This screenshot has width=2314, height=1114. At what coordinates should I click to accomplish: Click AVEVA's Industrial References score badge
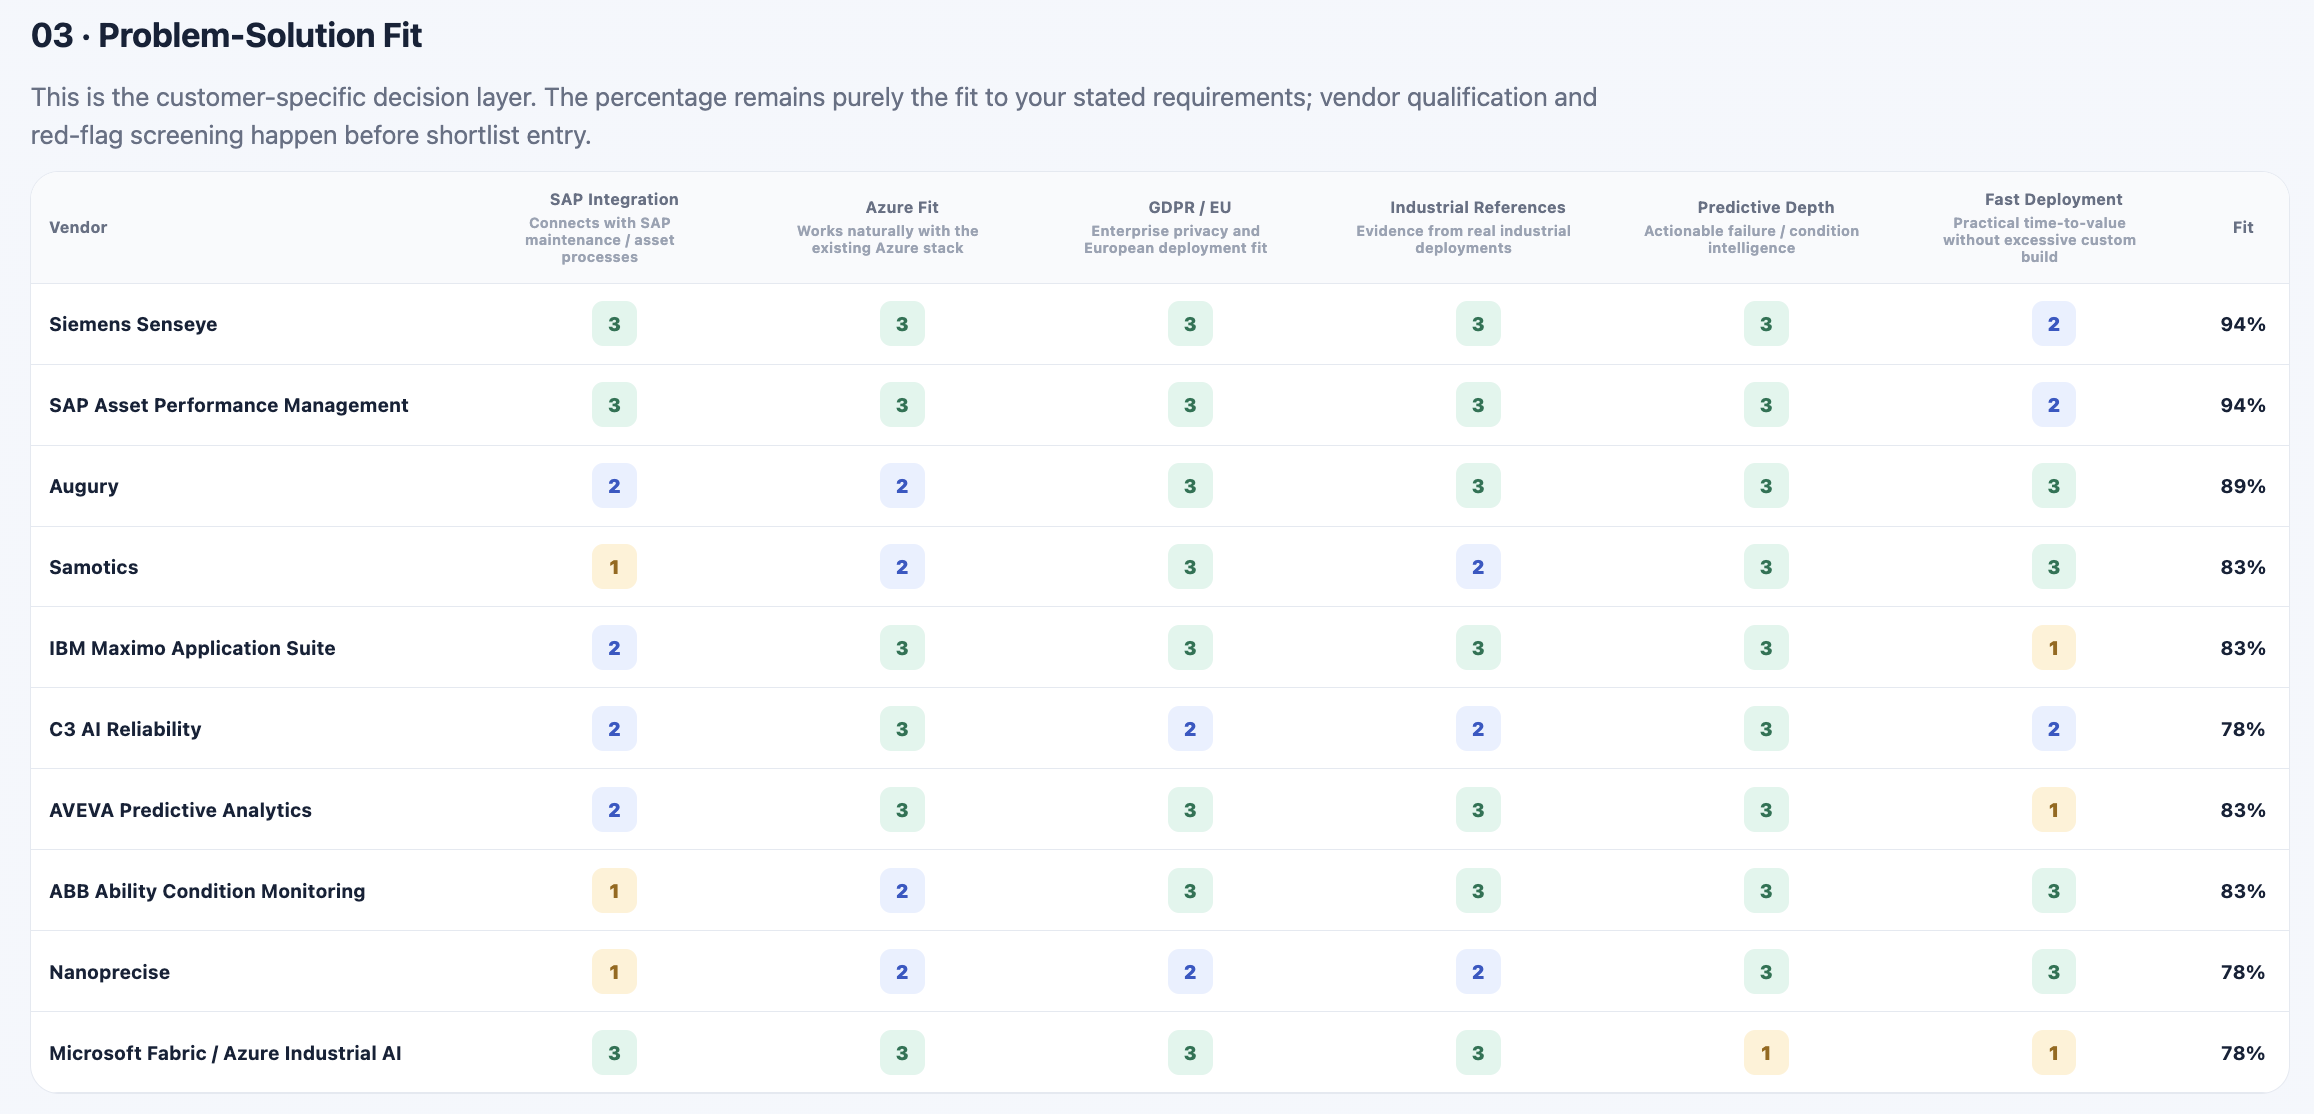click(x=1478, y=810)
